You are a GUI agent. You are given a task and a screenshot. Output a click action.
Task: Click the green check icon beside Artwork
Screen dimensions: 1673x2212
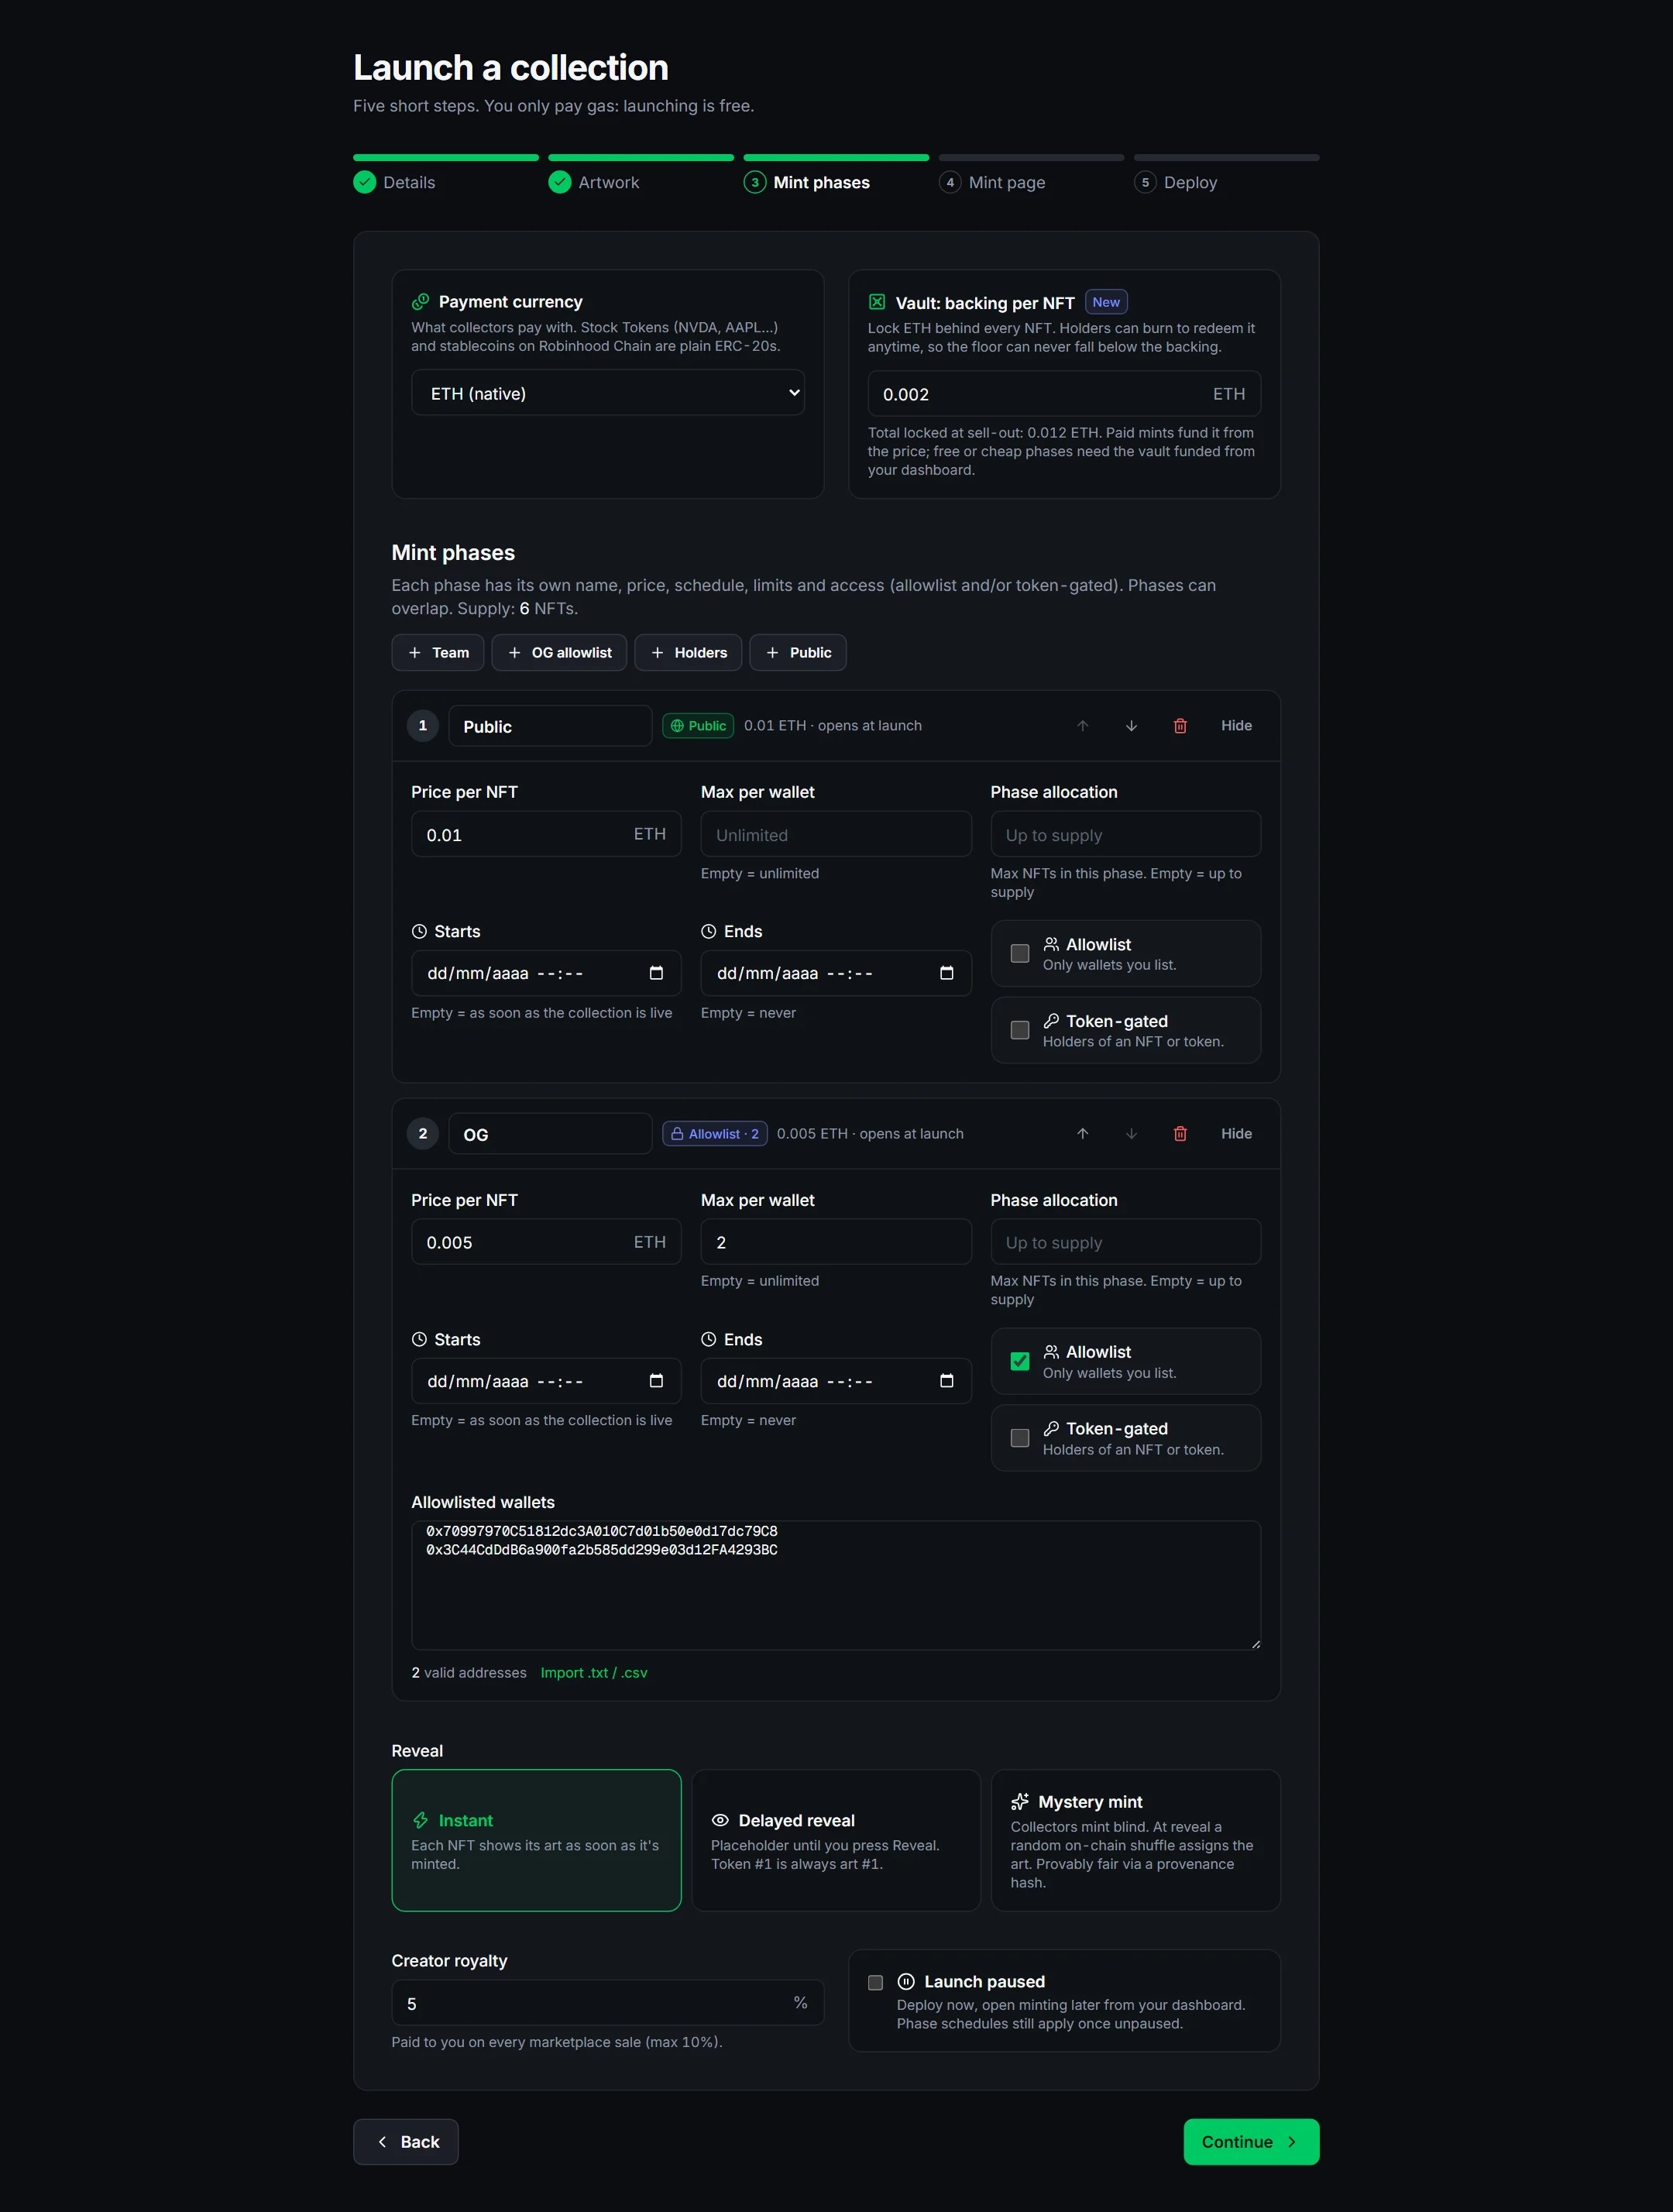tap(560, 182)
